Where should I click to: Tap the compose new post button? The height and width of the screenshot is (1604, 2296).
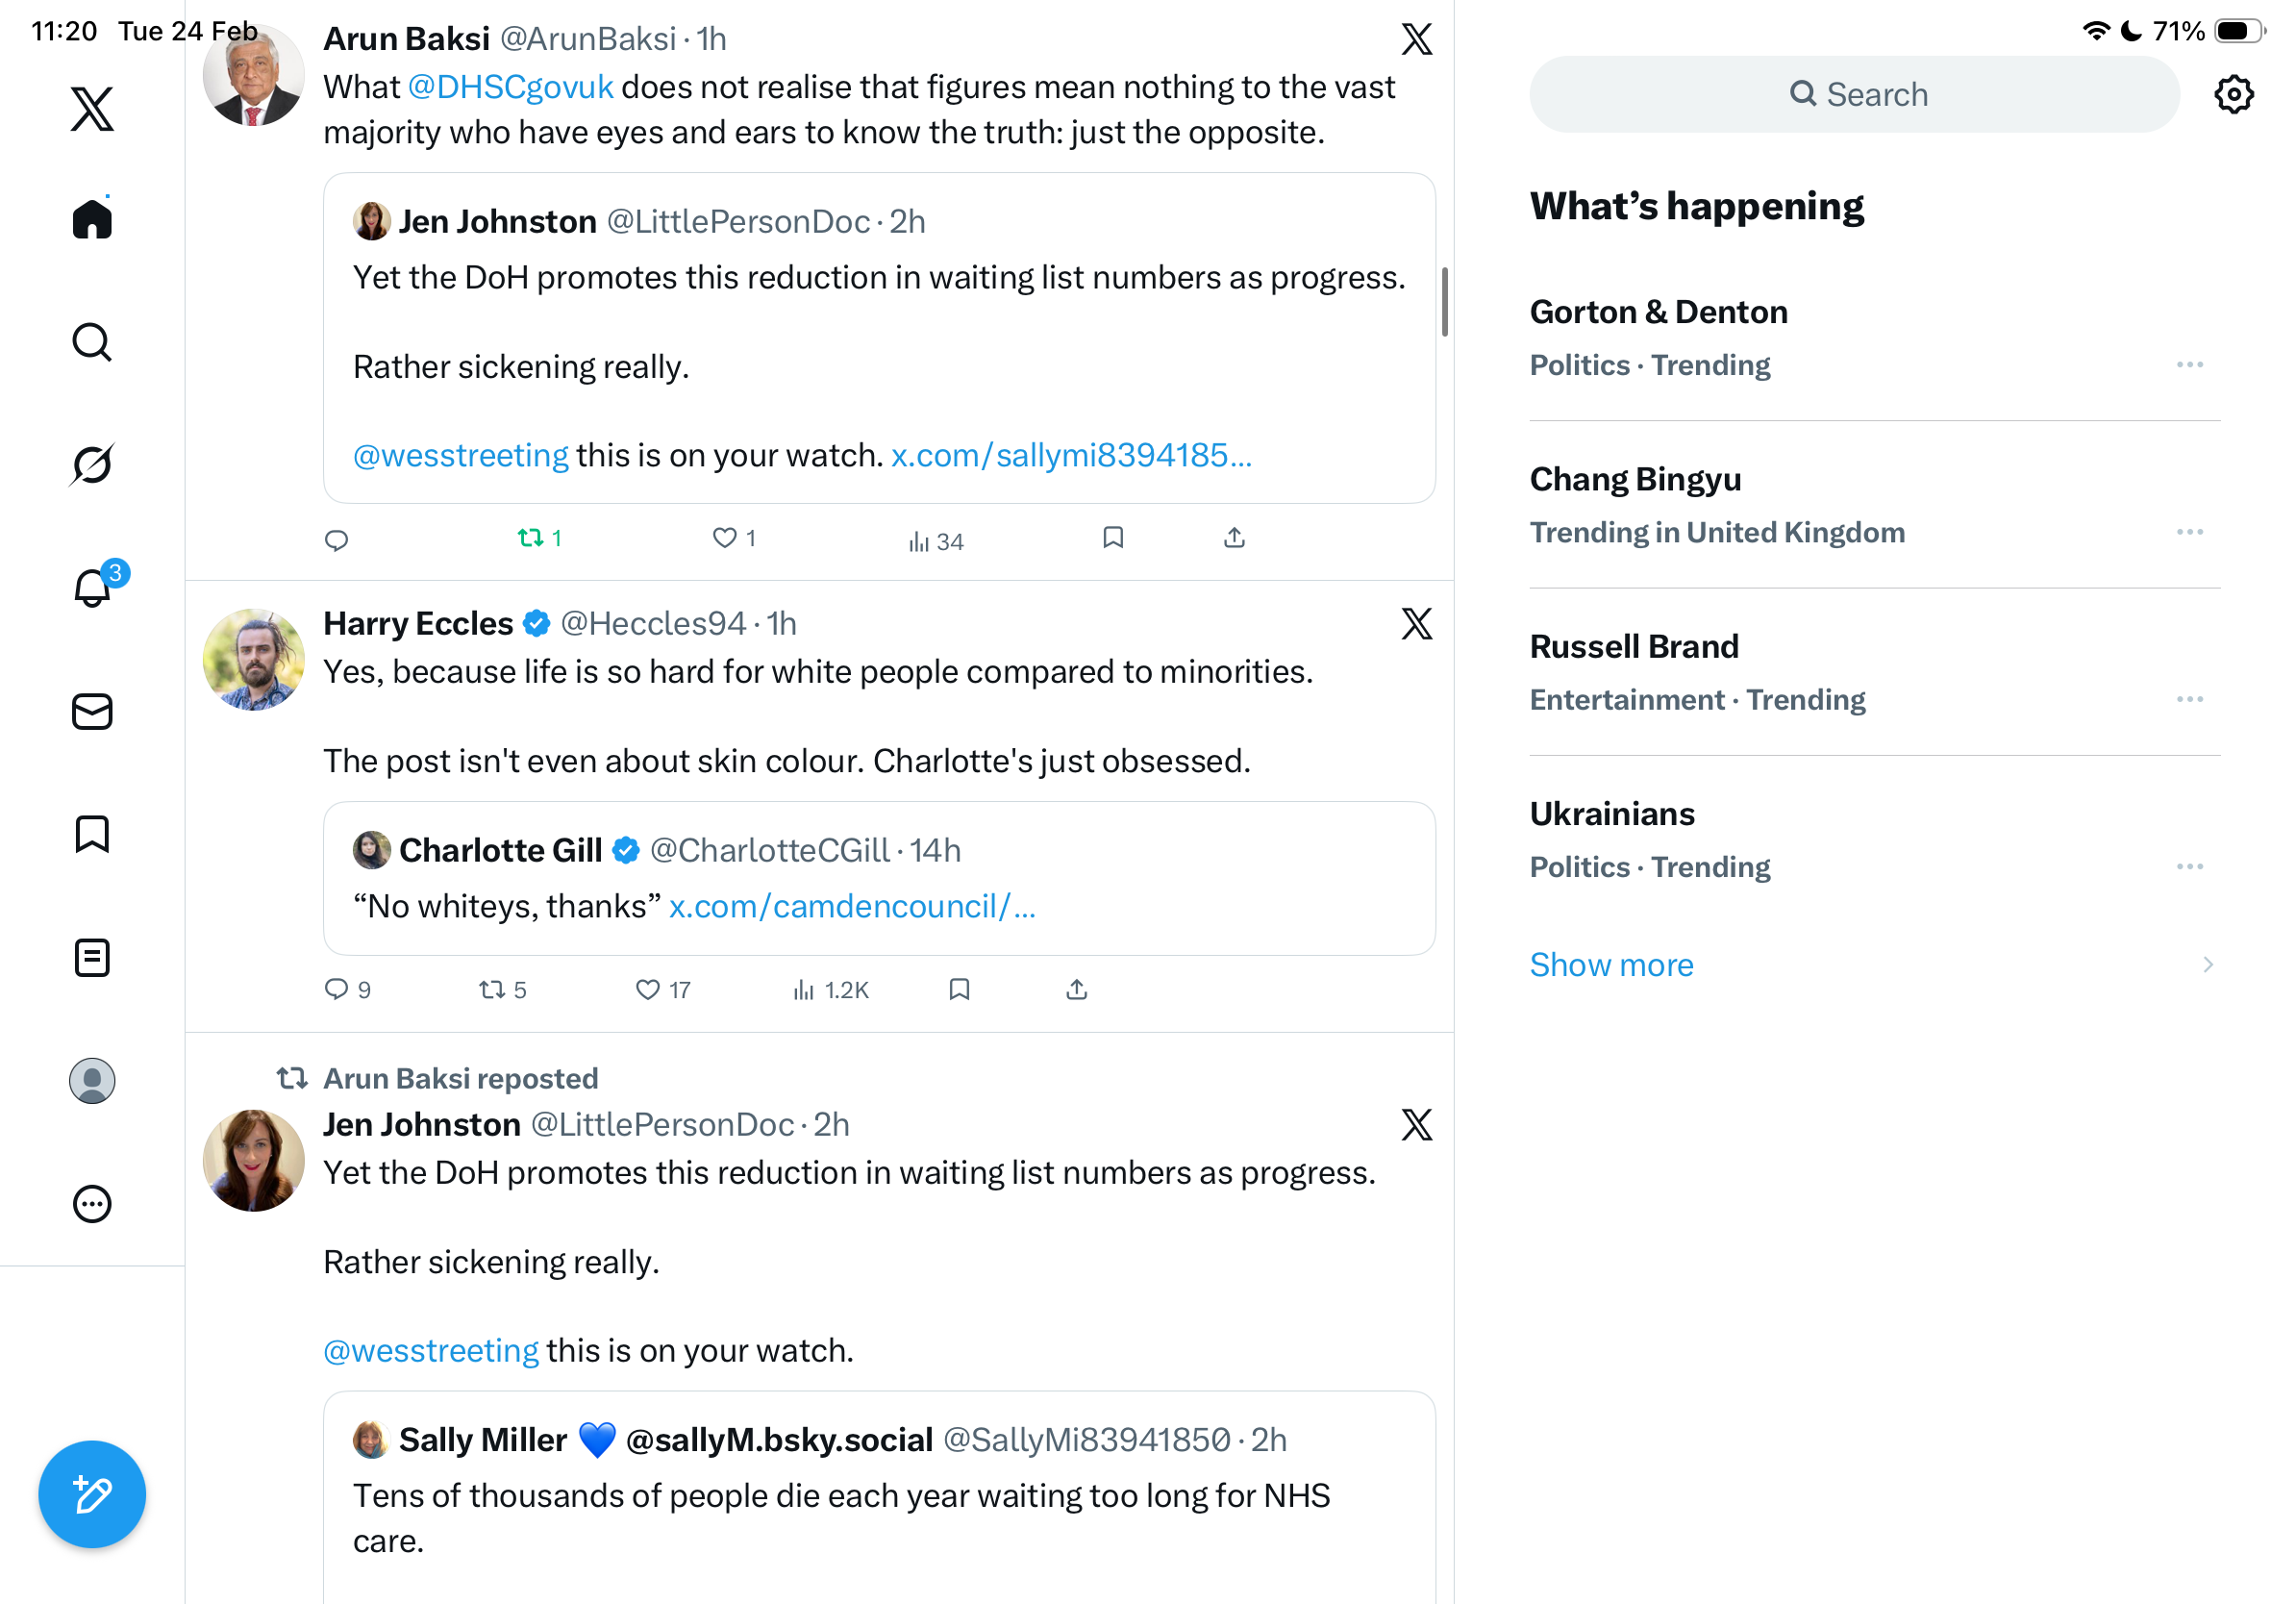point(92,1494)
